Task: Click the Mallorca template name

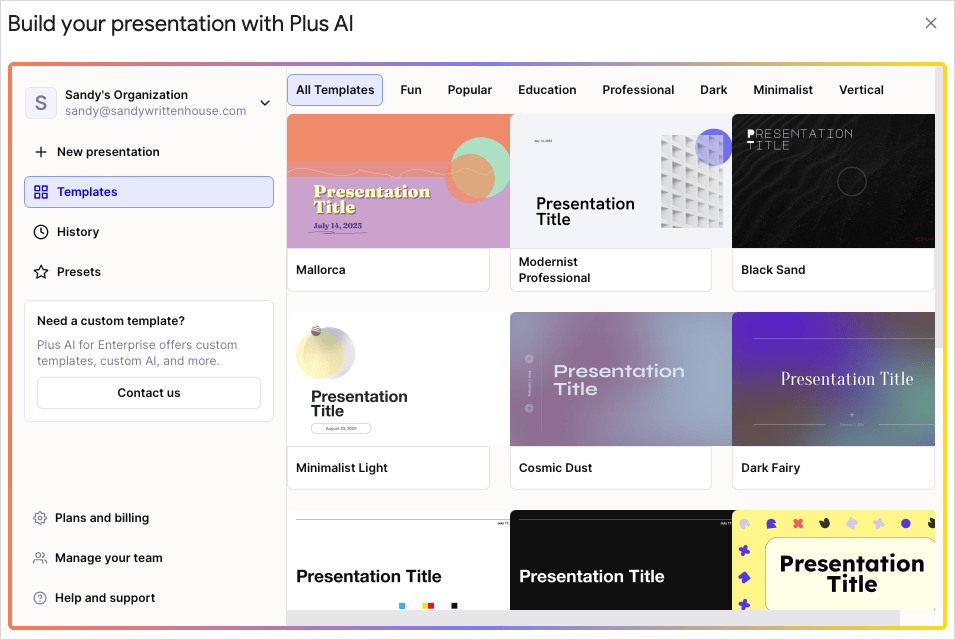Action: pos(320,270)
